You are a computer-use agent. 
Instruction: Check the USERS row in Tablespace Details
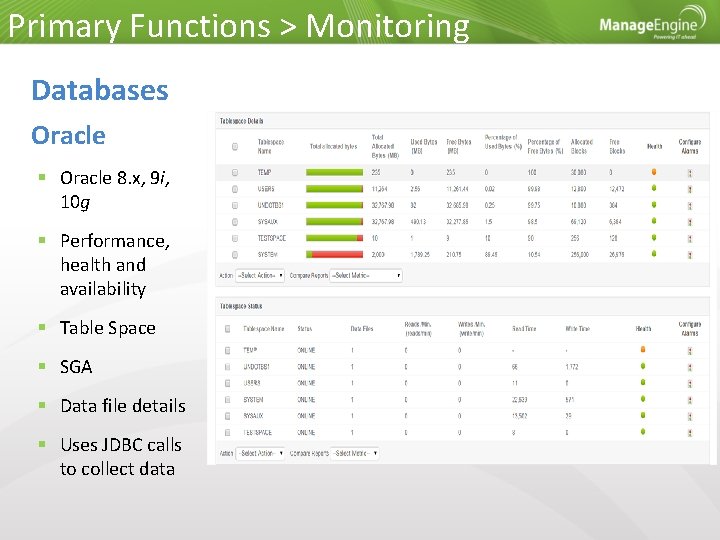pyautogui.click(x=235, y=189)
